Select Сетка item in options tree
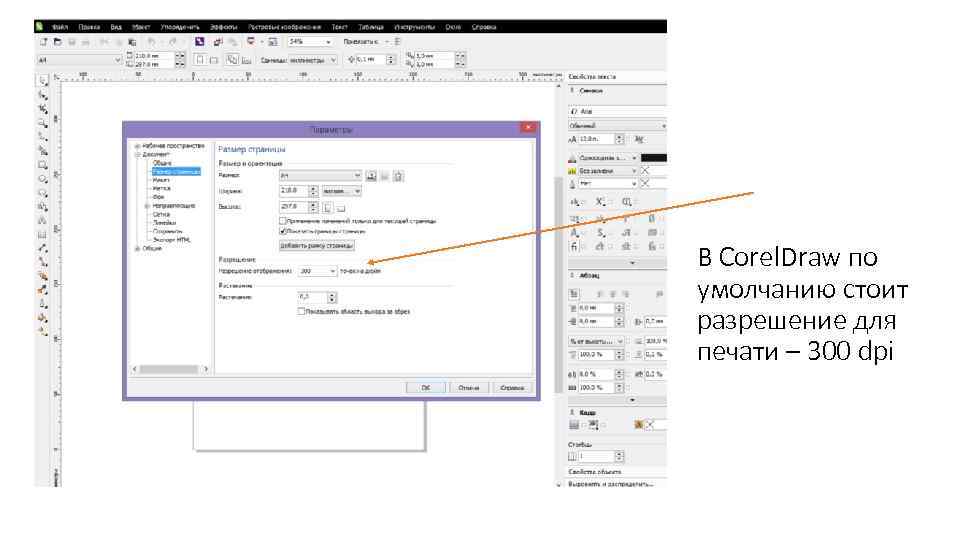This screenshot has height=540, width=960. pos(161,214)
